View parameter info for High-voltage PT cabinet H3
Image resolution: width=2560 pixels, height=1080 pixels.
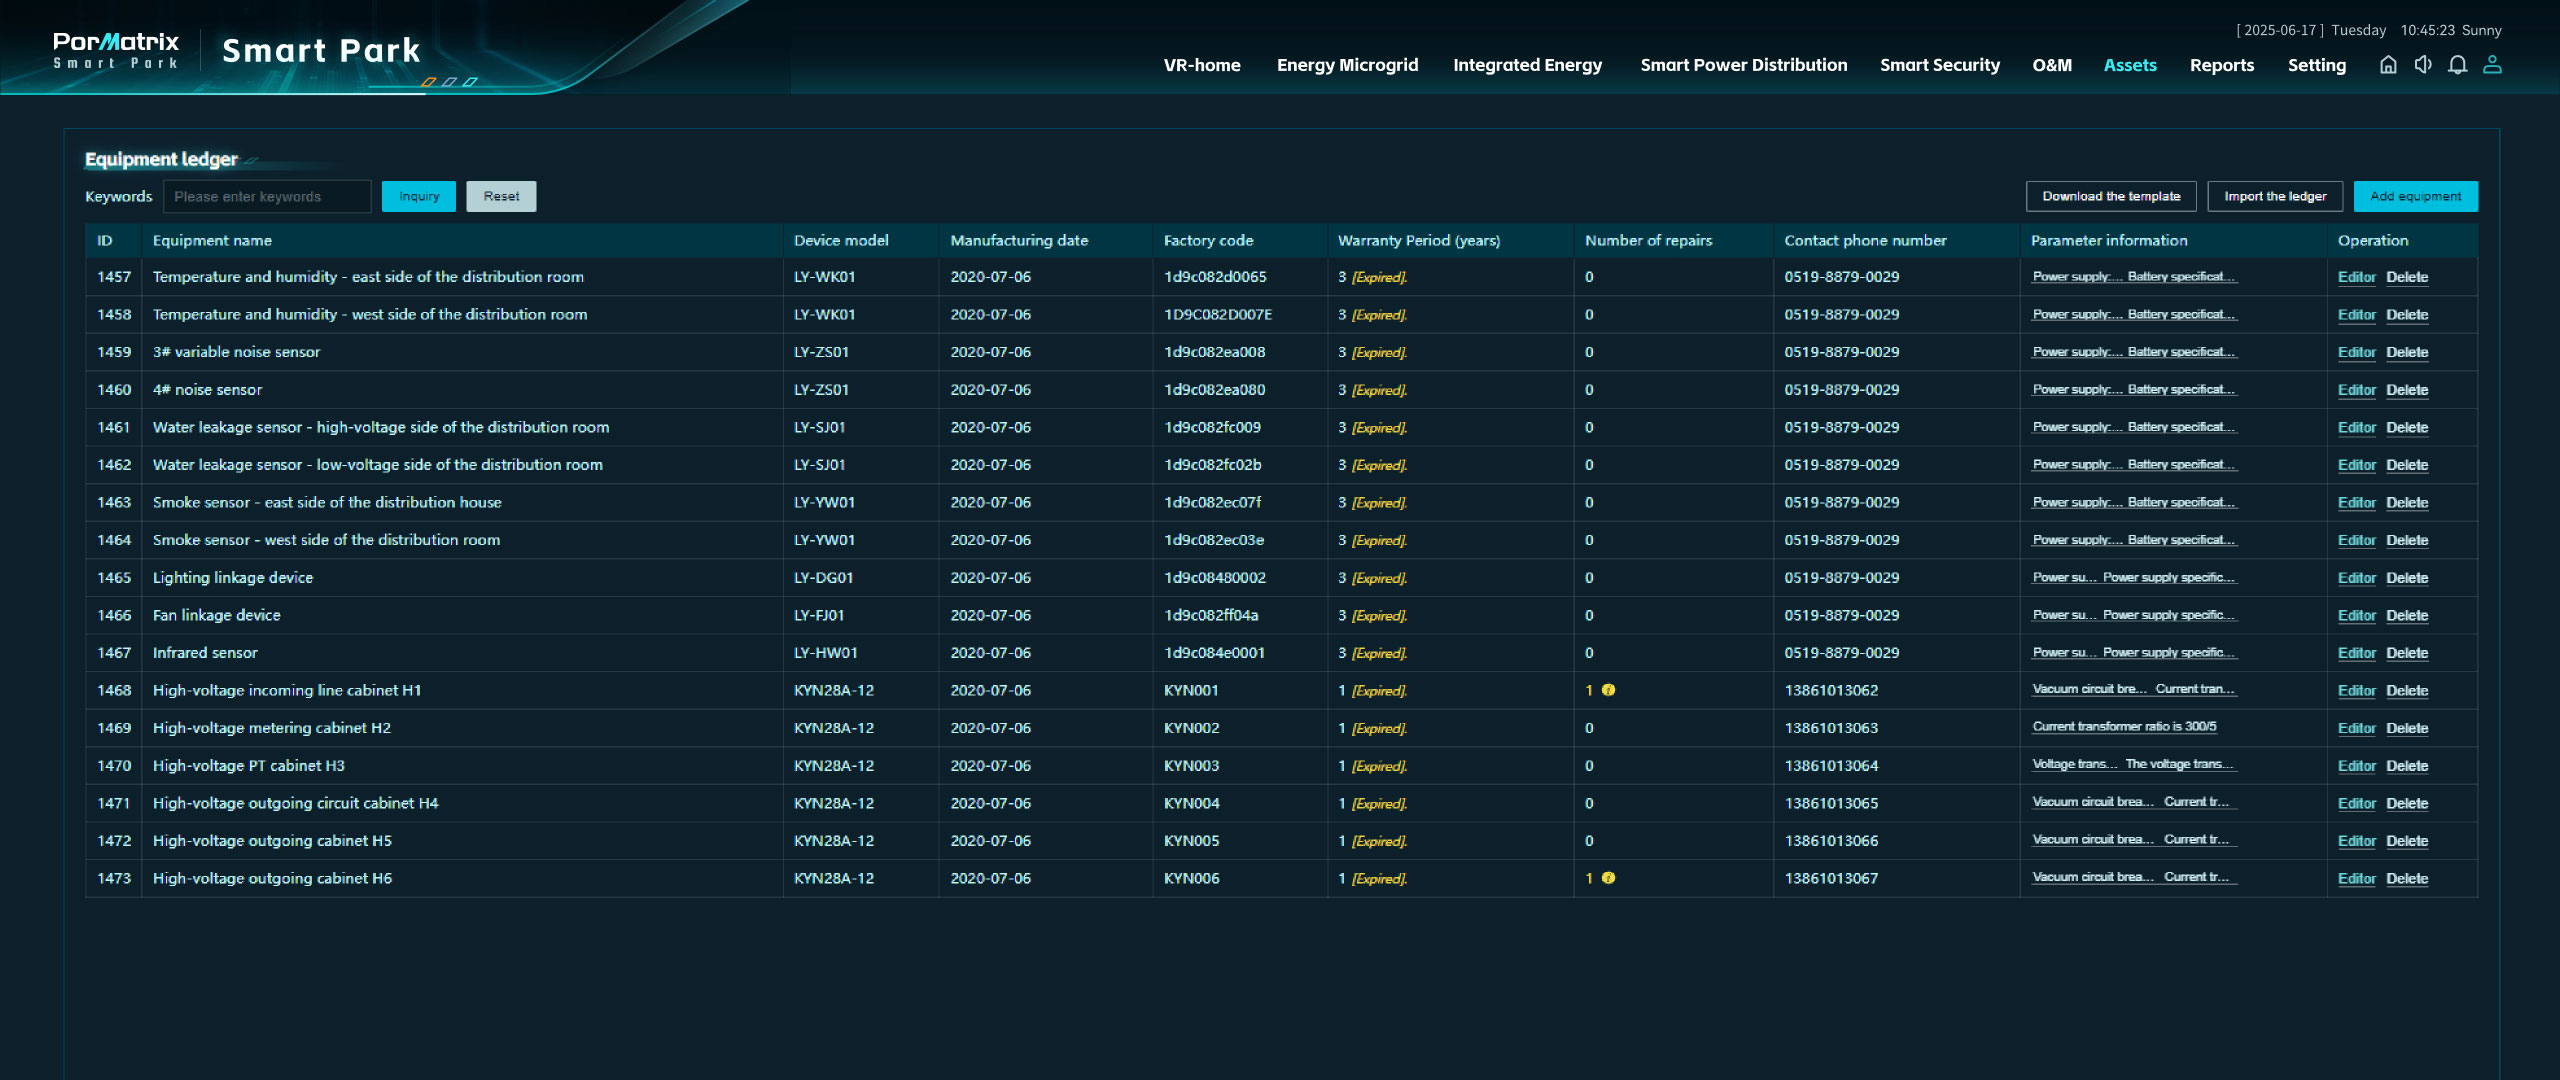coord(2133,765)
